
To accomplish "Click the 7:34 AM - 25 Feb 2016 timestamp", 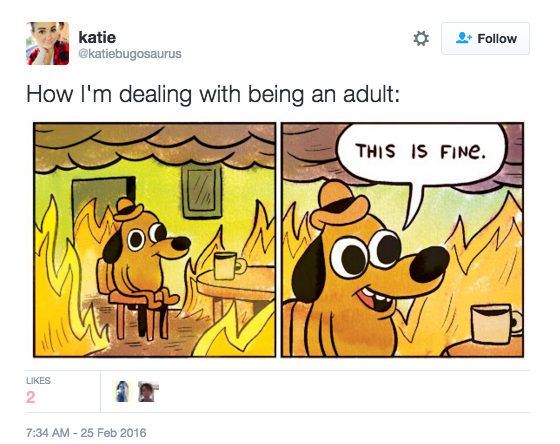I will click(86, 433).
